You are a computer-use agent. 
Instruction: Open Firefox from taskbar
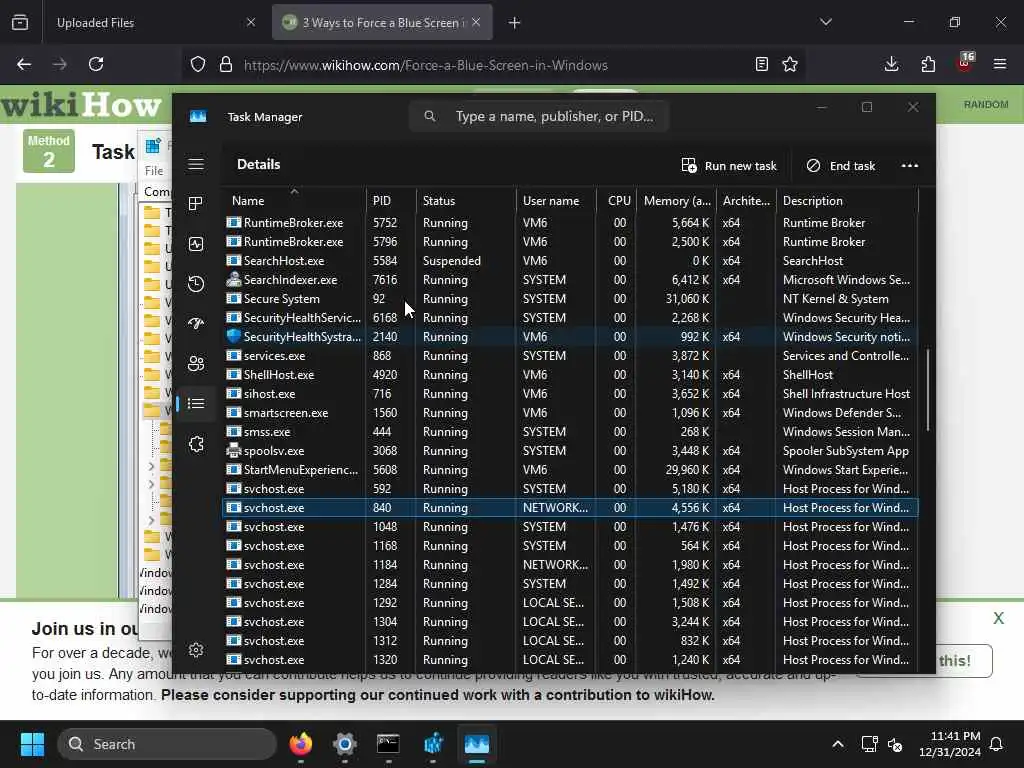(x=301, y=744)
